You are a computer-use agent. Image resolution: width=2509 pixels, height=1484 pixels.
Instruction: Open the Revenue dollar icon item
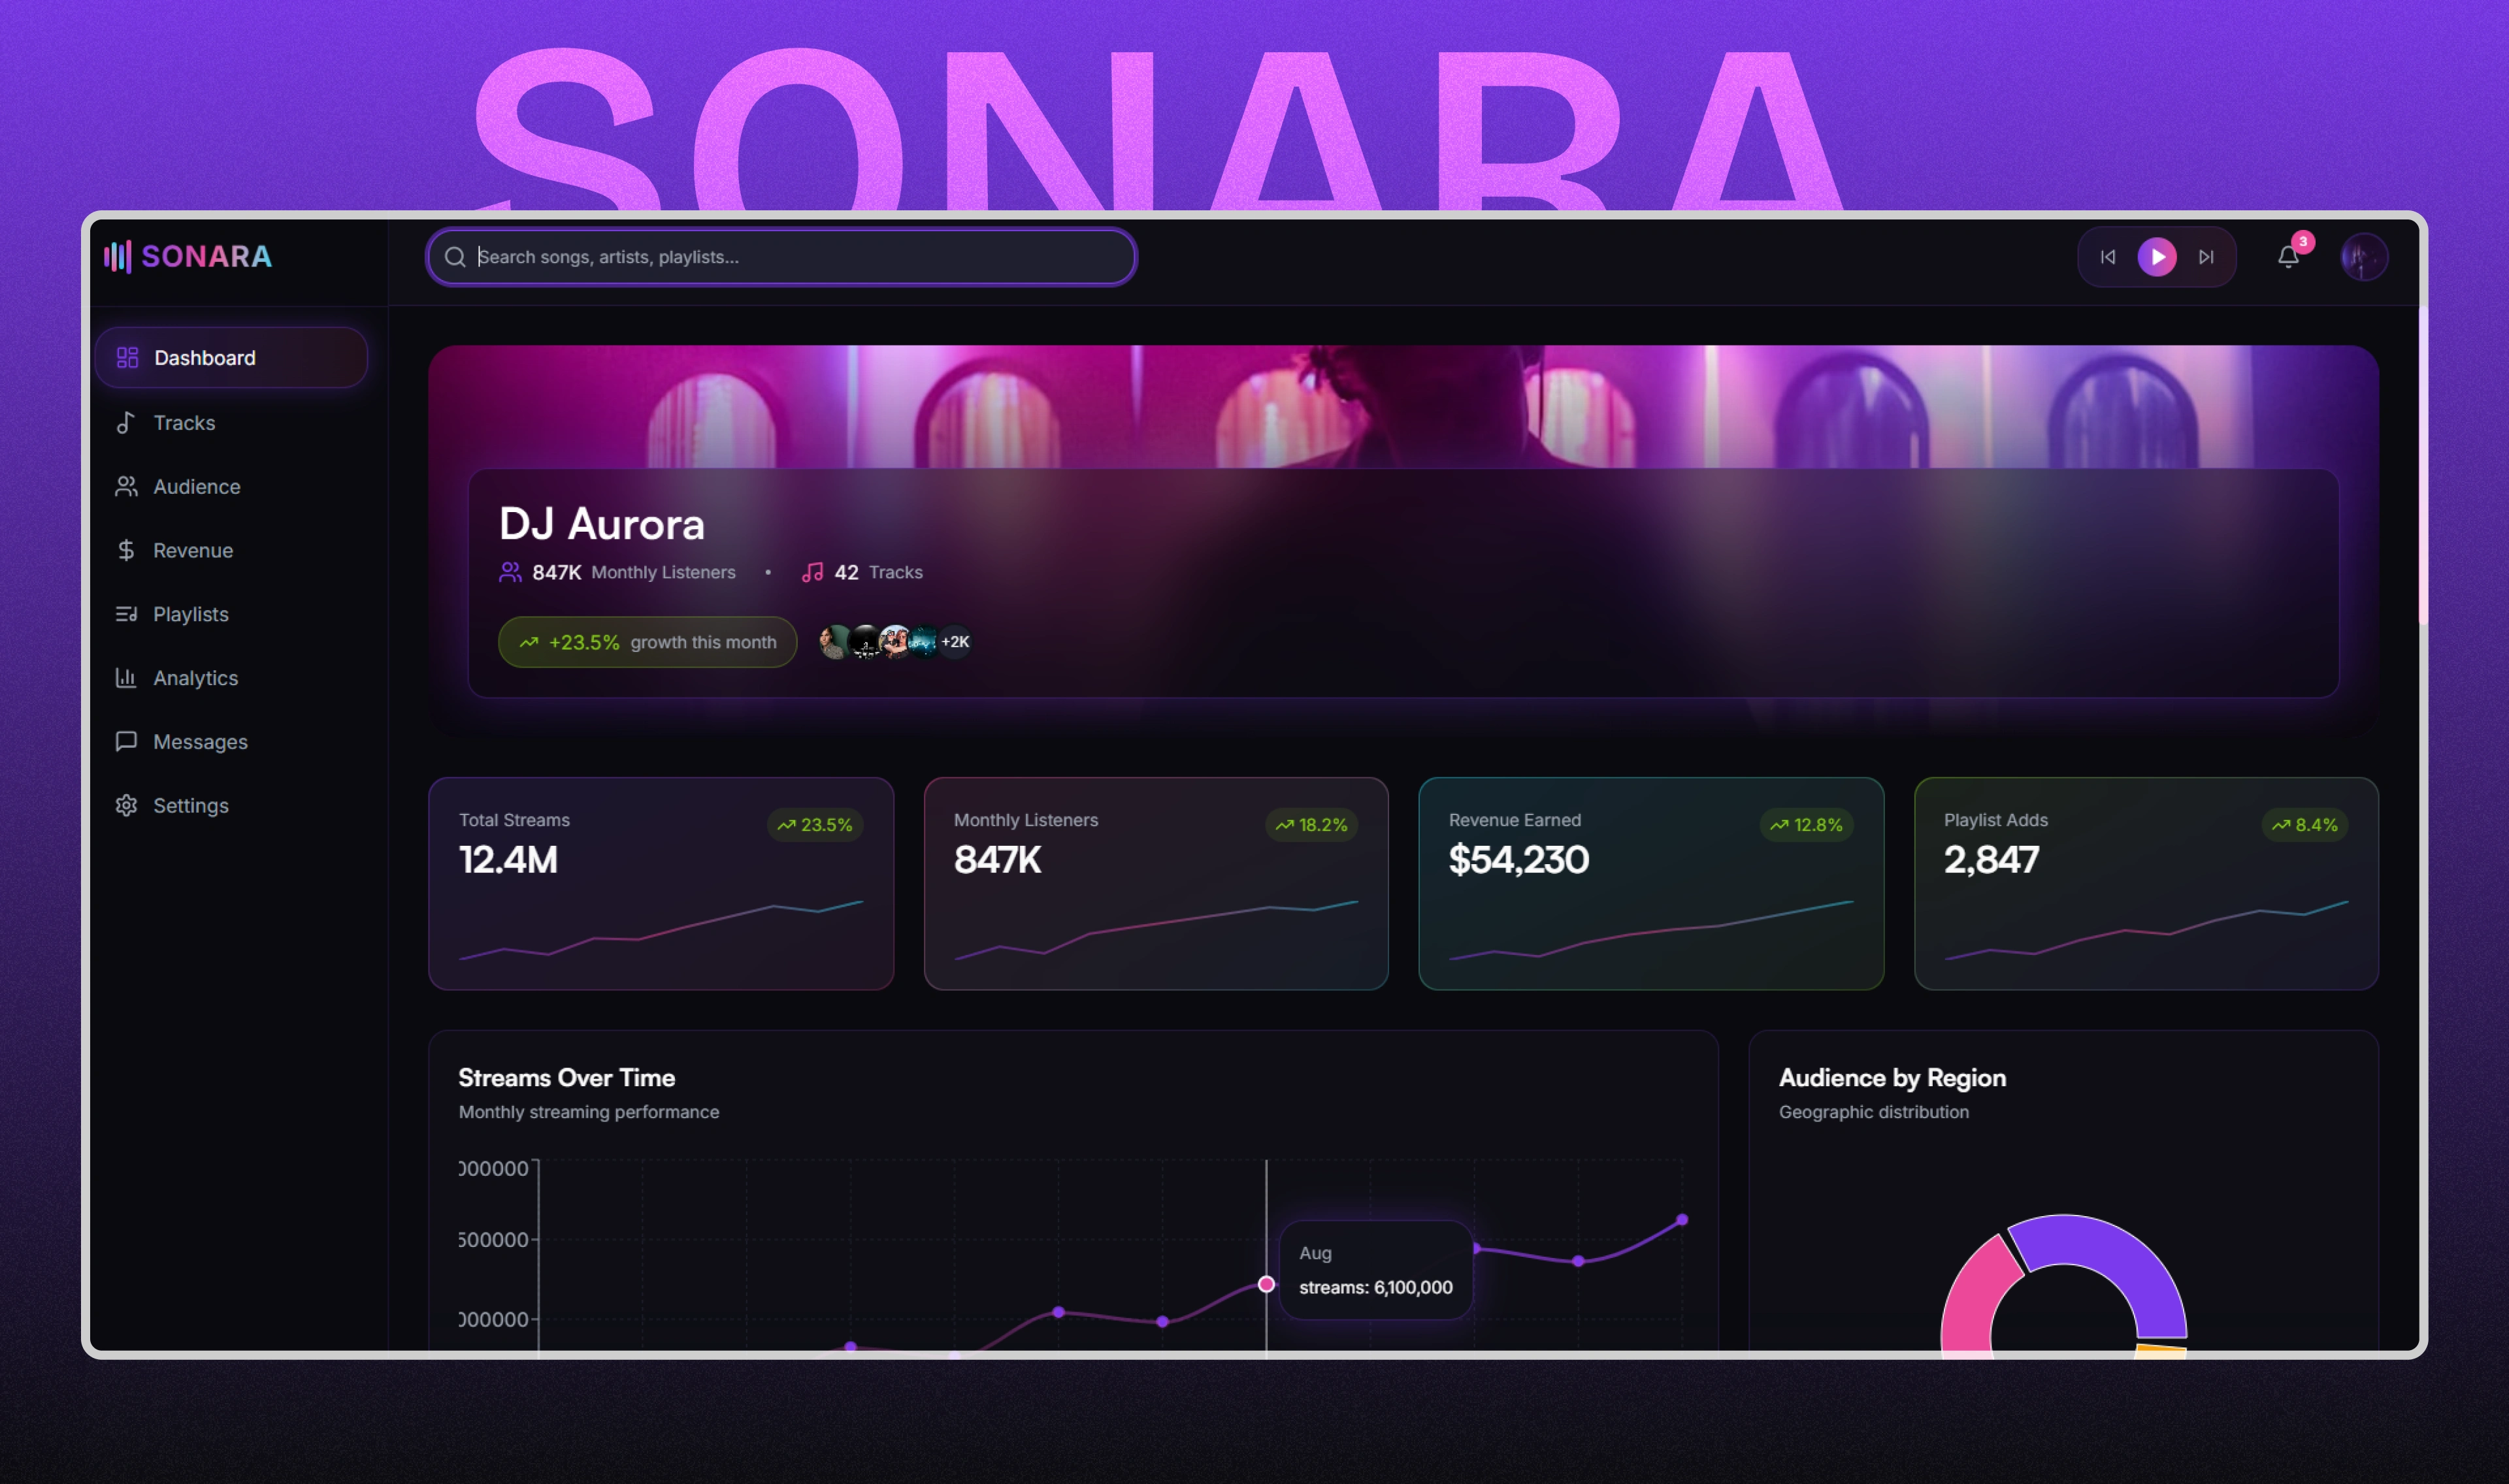click(126, 550)
